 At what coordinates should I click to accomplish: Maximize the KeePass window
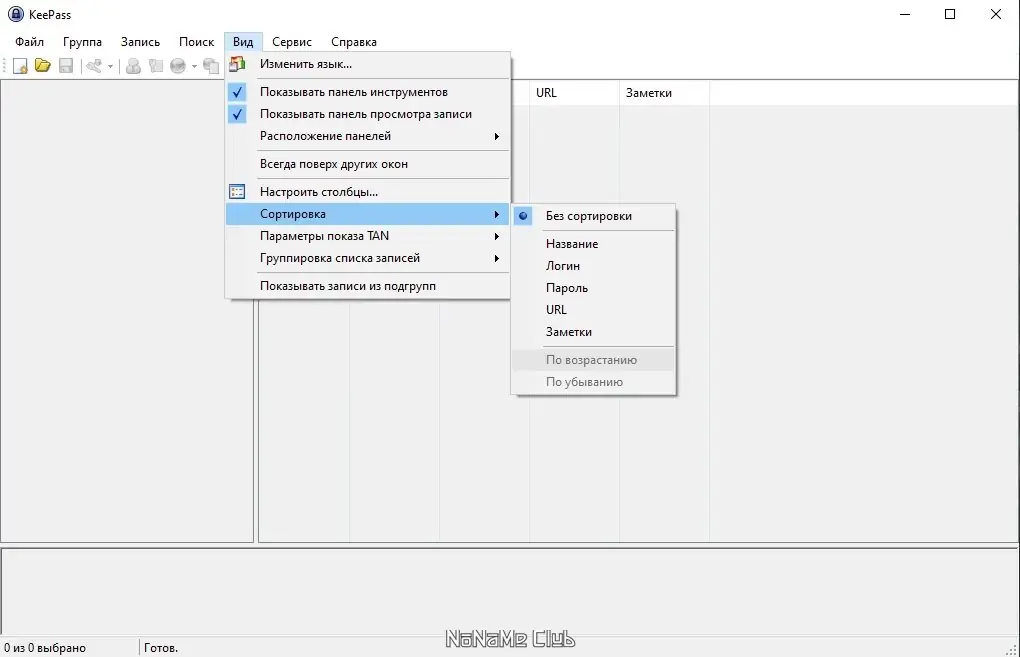click(x=950, y=14)
